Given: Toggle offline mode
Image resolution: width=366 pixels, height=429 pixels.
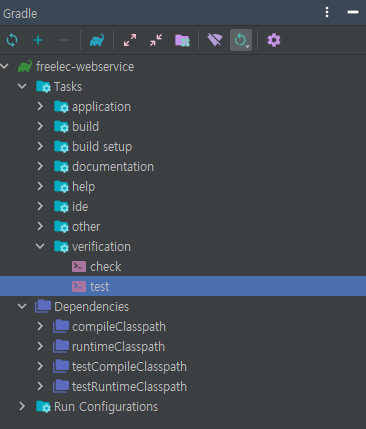Looking at the screenshot, I should coord(215,40).
